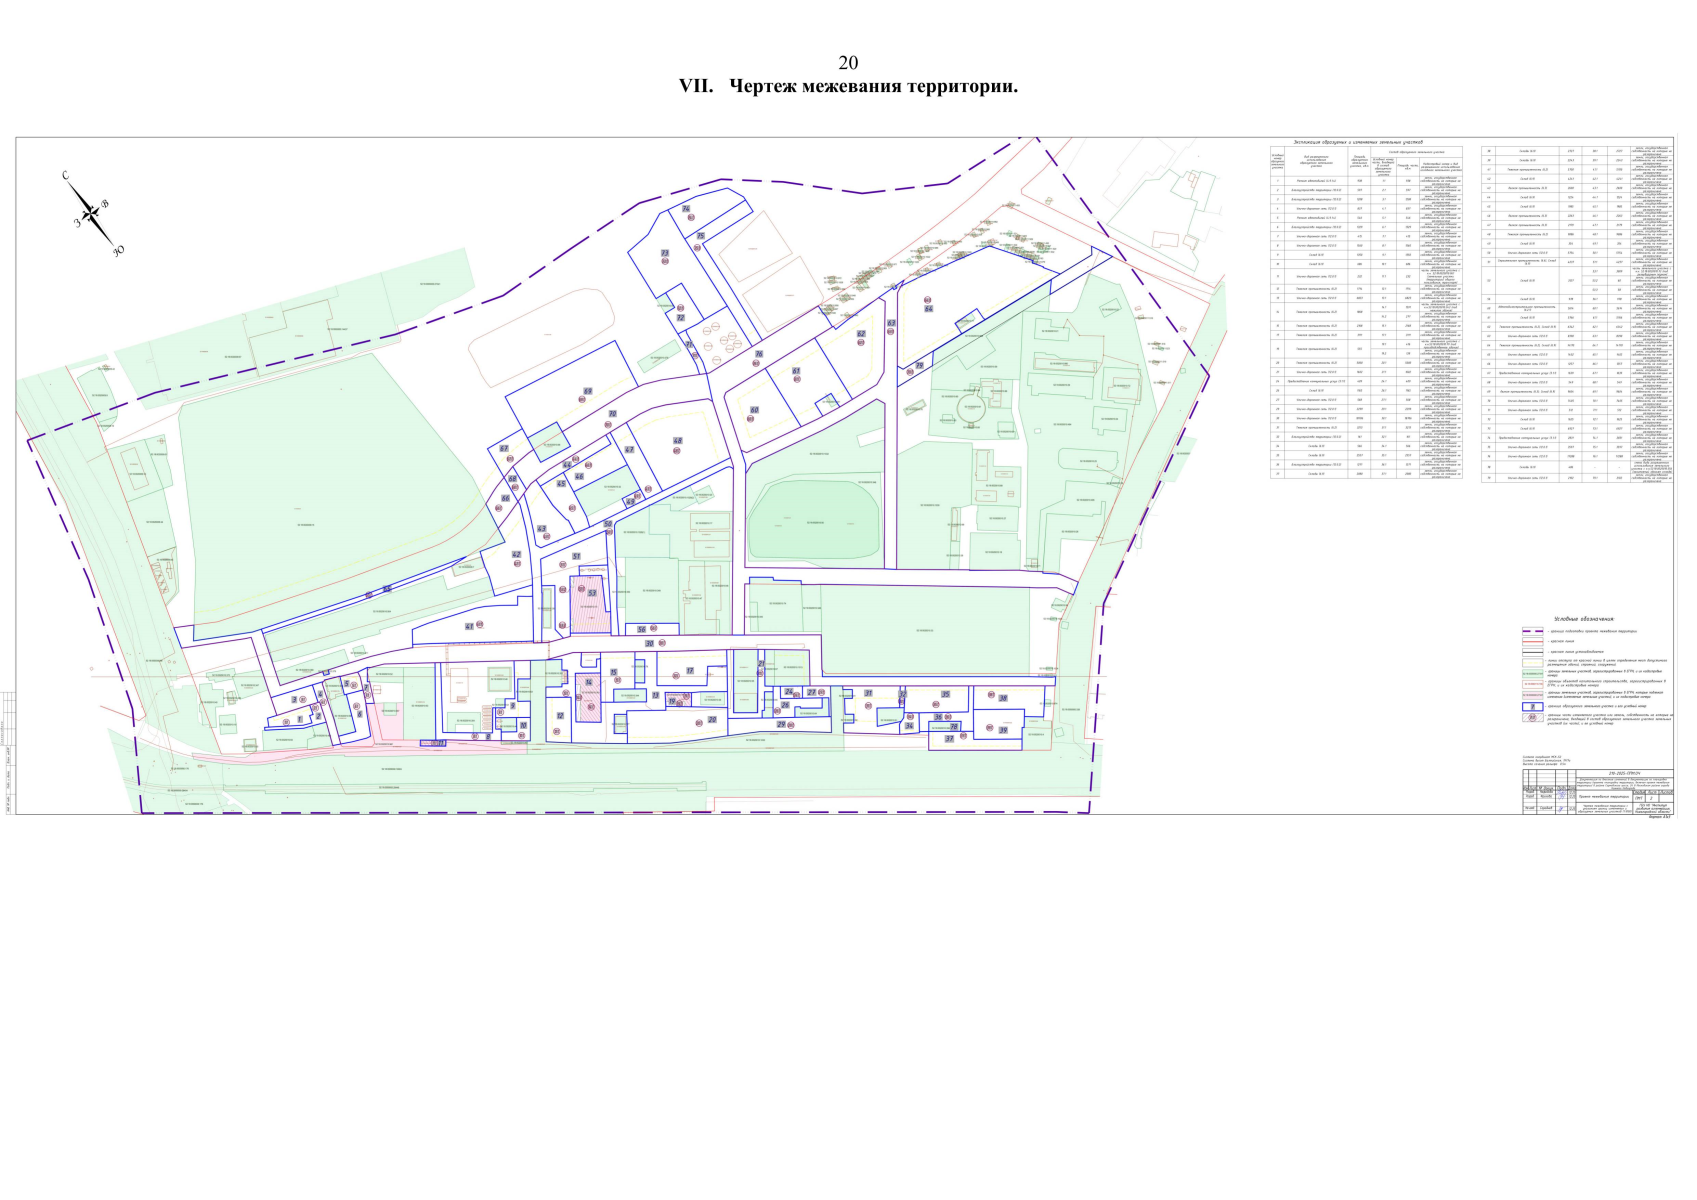The width and height of the screenshot is (1697, 1200).
Task: Click the page number "20" at top
Action: tap(848, 63)
